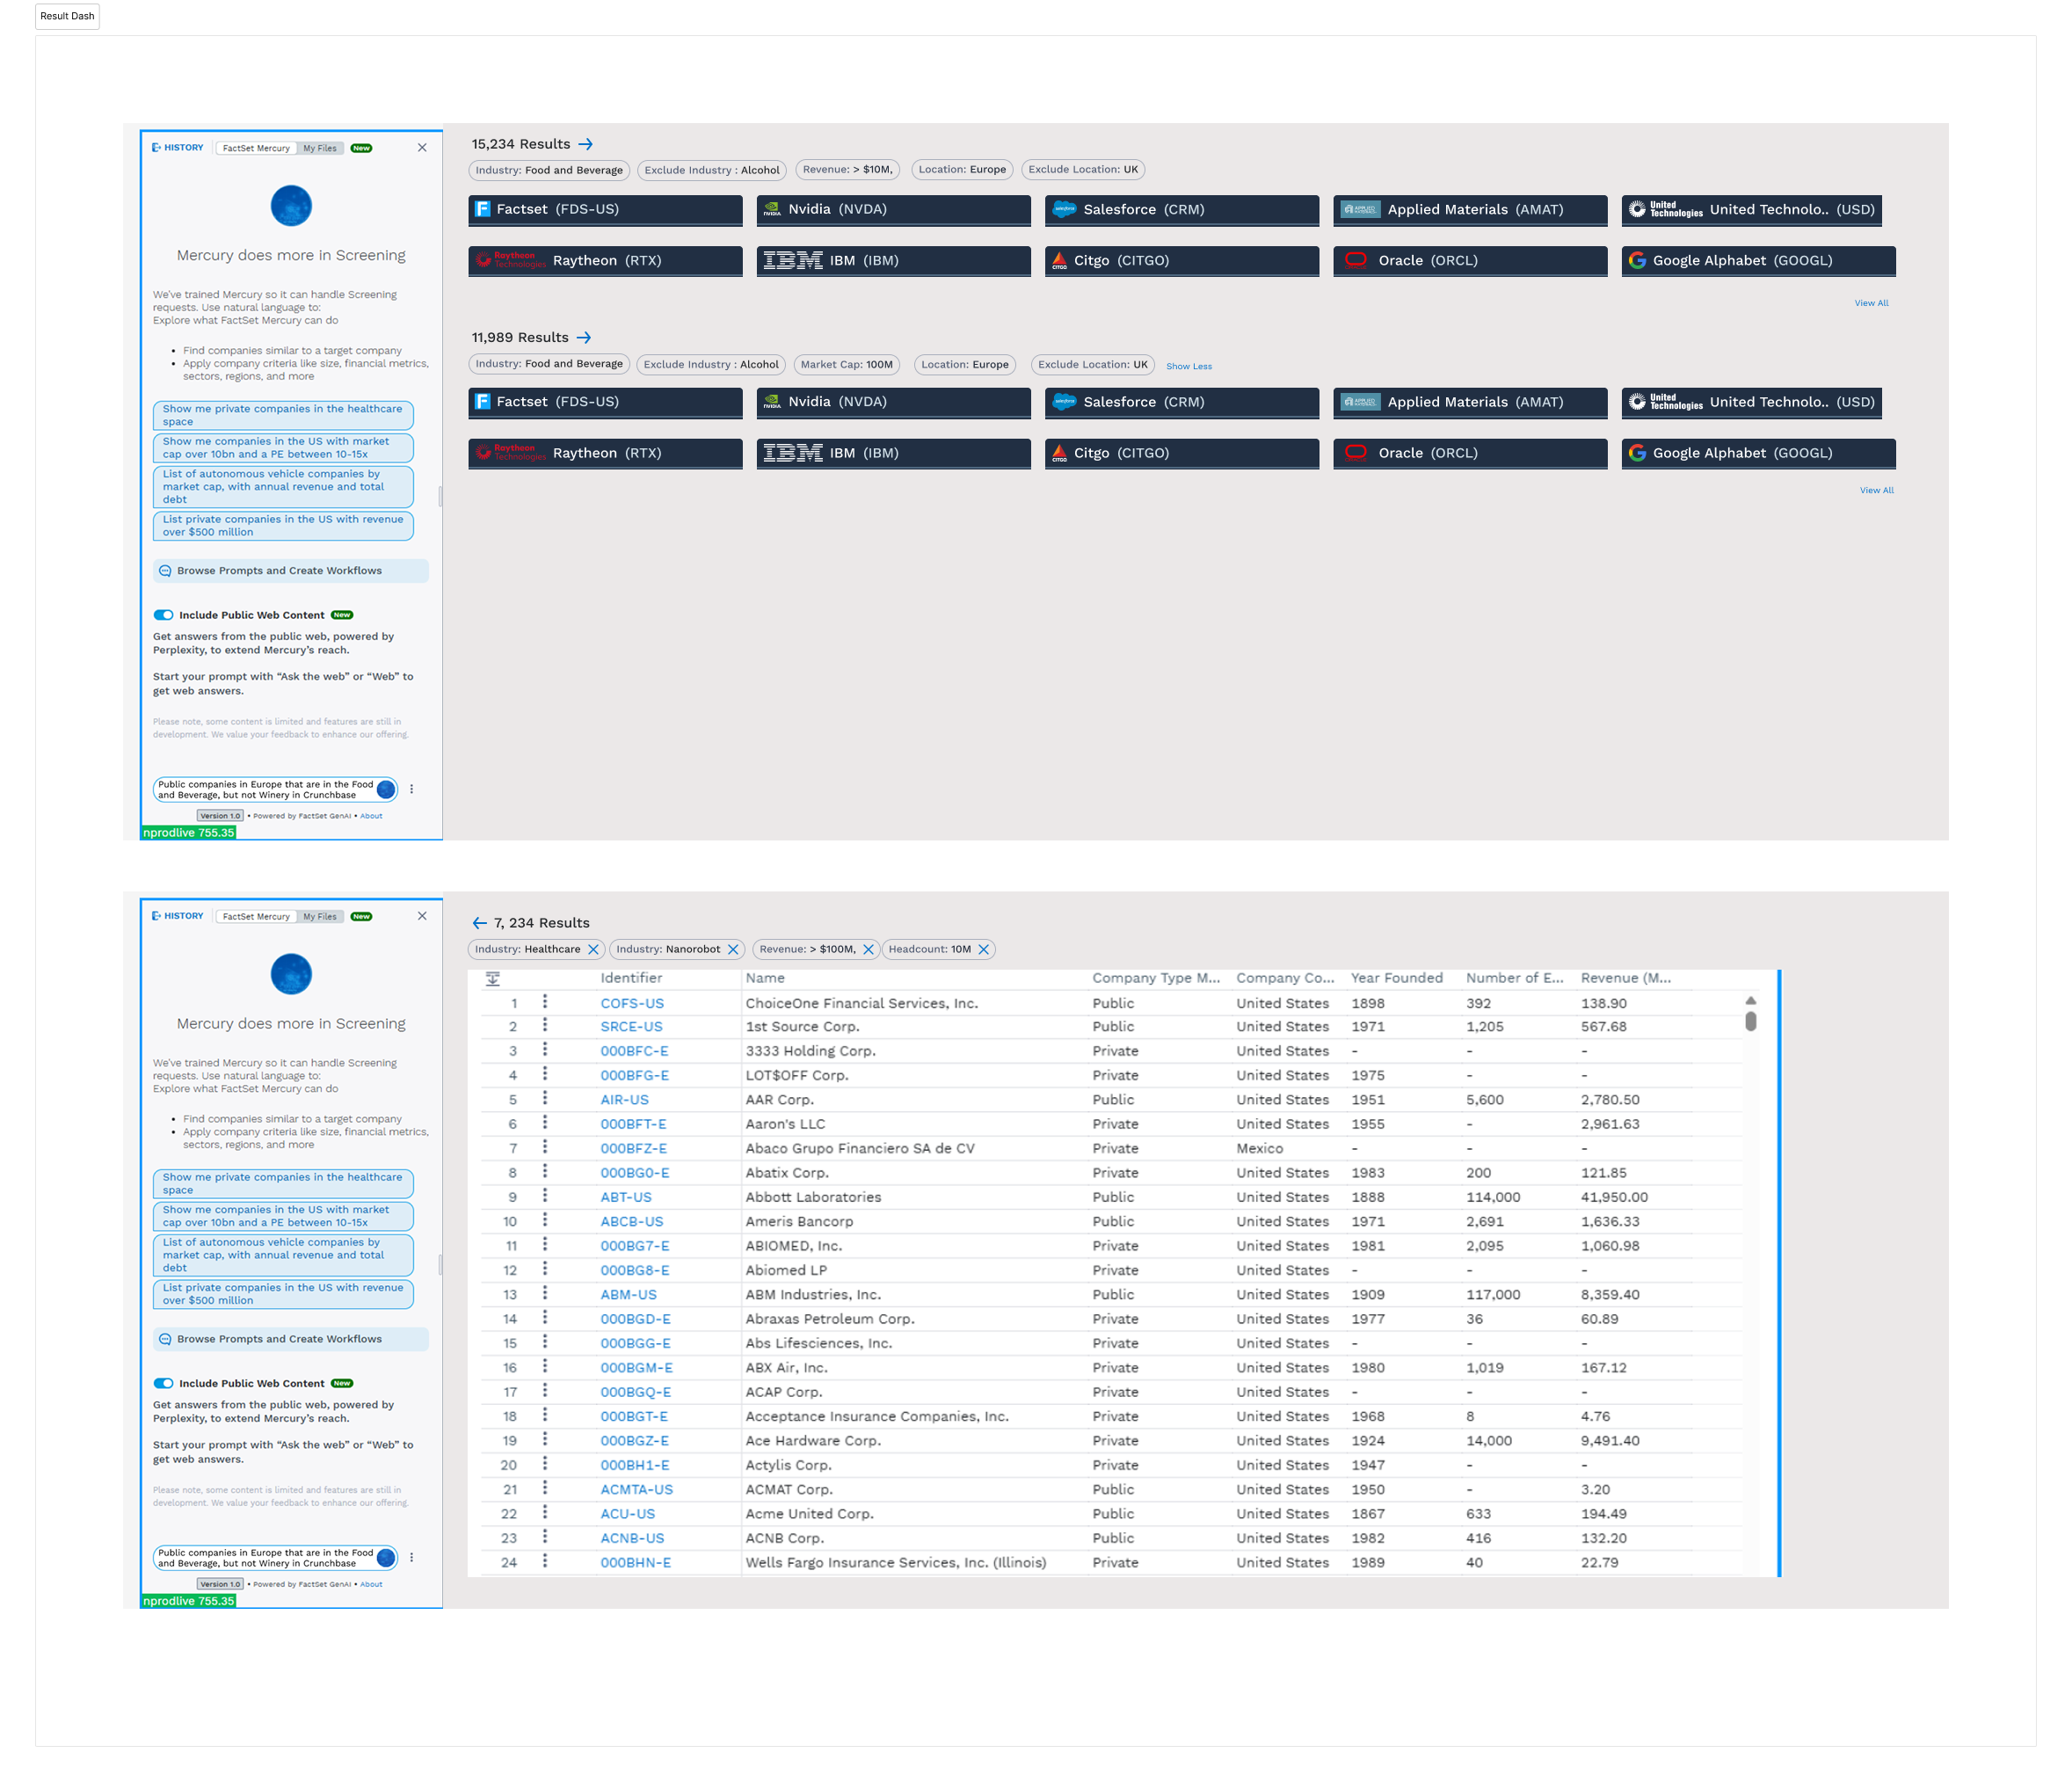Switch to My Files beside company cards panel
This screenshot has height=1782, width=2072.
click(320, 148)
